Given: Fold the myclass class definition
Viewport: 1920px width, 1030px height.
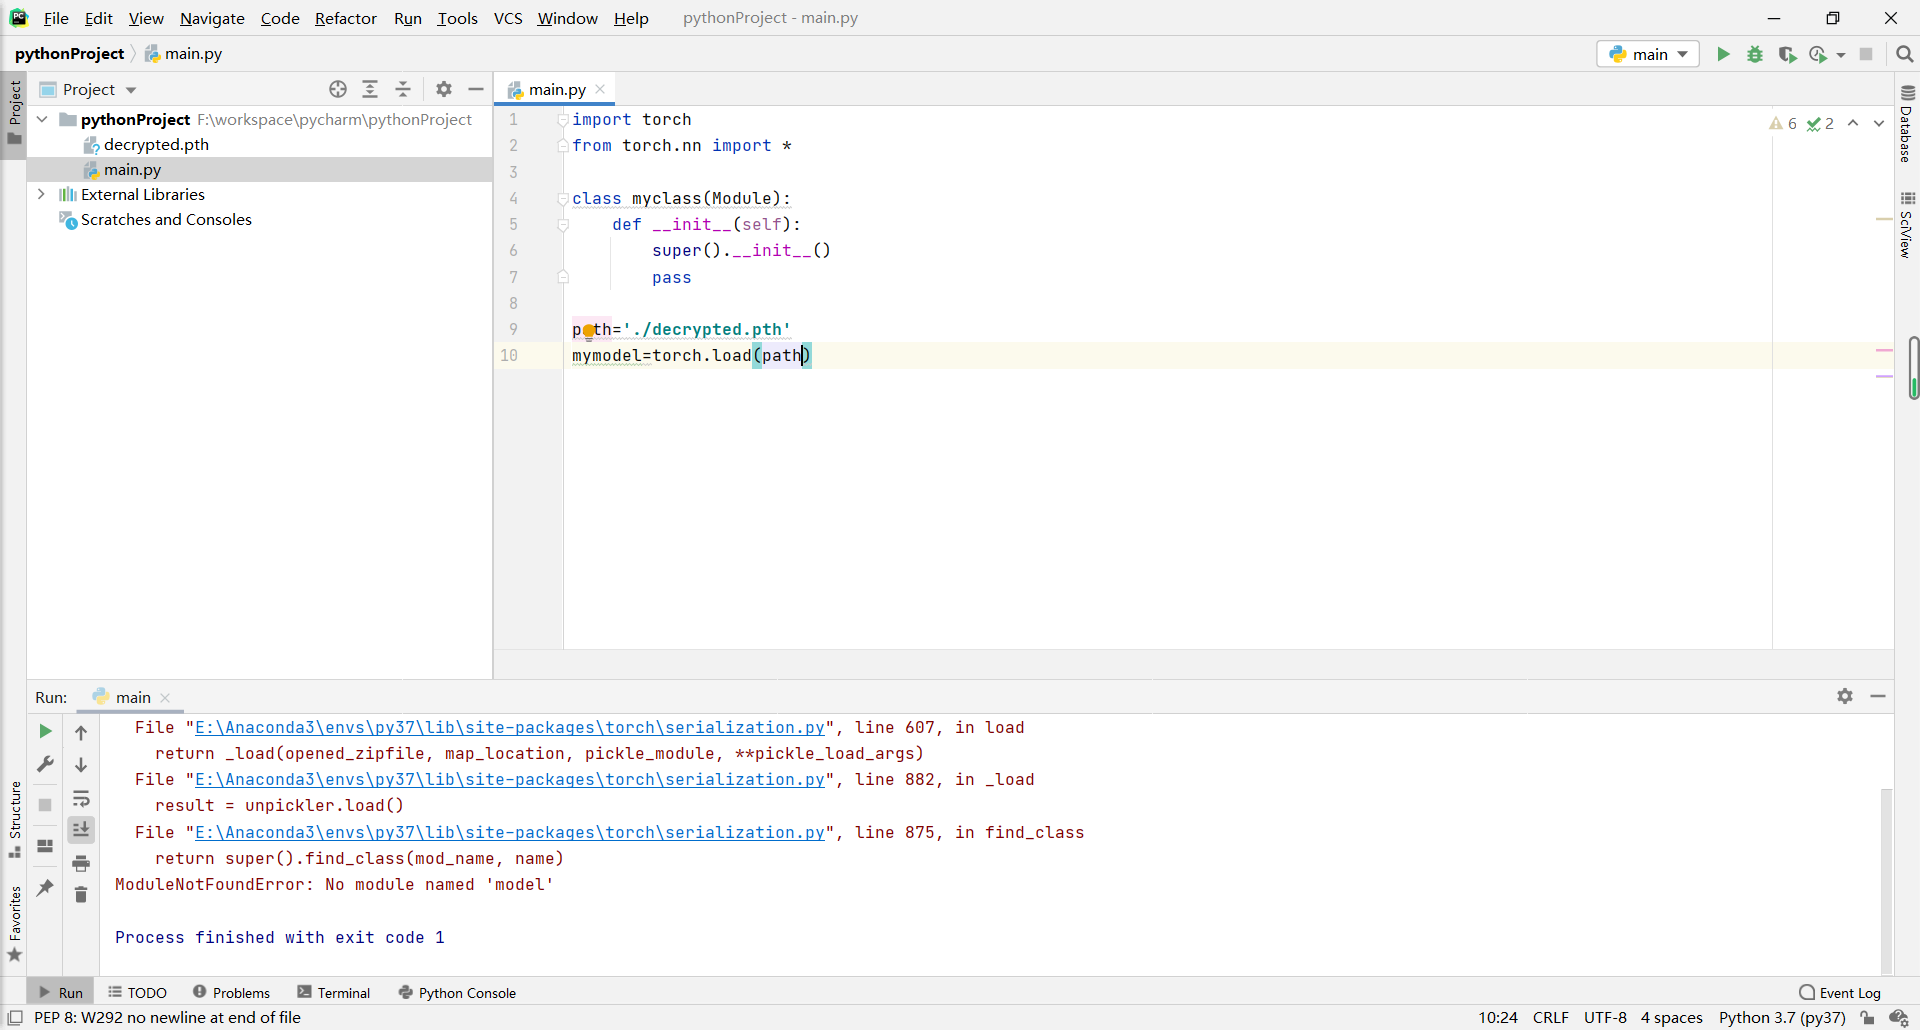Looking at the screenshot, I should [563, 198].
